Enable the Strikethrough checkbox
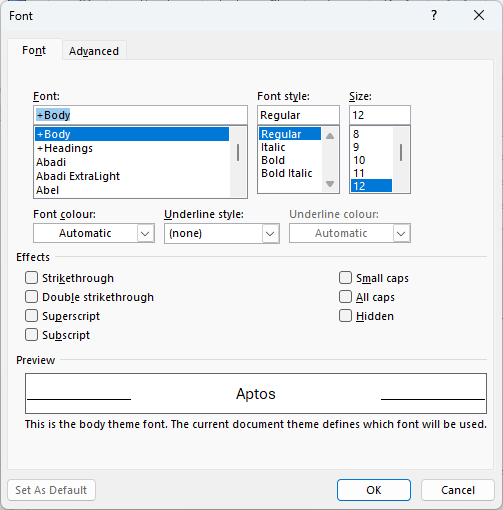503x510 pixels. pos(31,278)
